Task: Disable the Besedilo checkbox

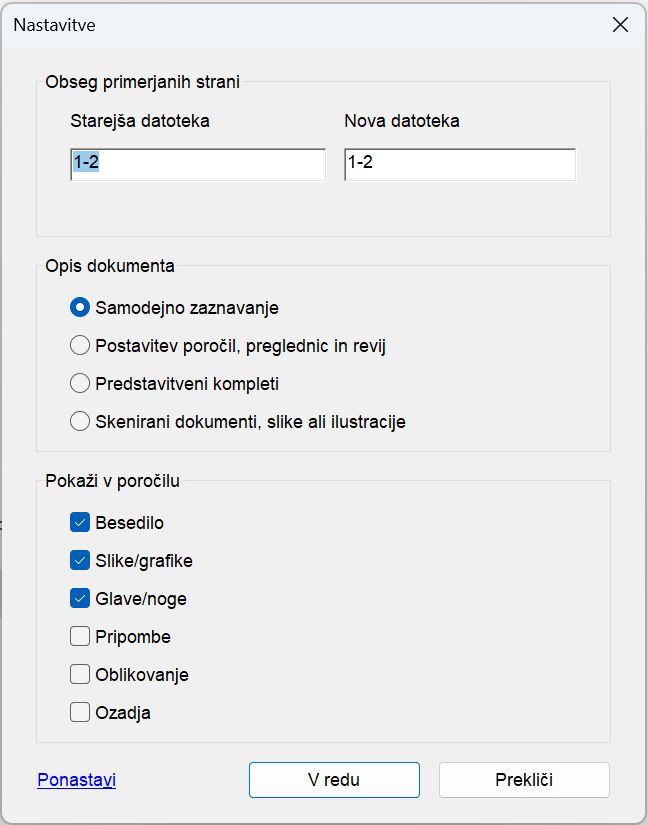Action: pos(79,523)
